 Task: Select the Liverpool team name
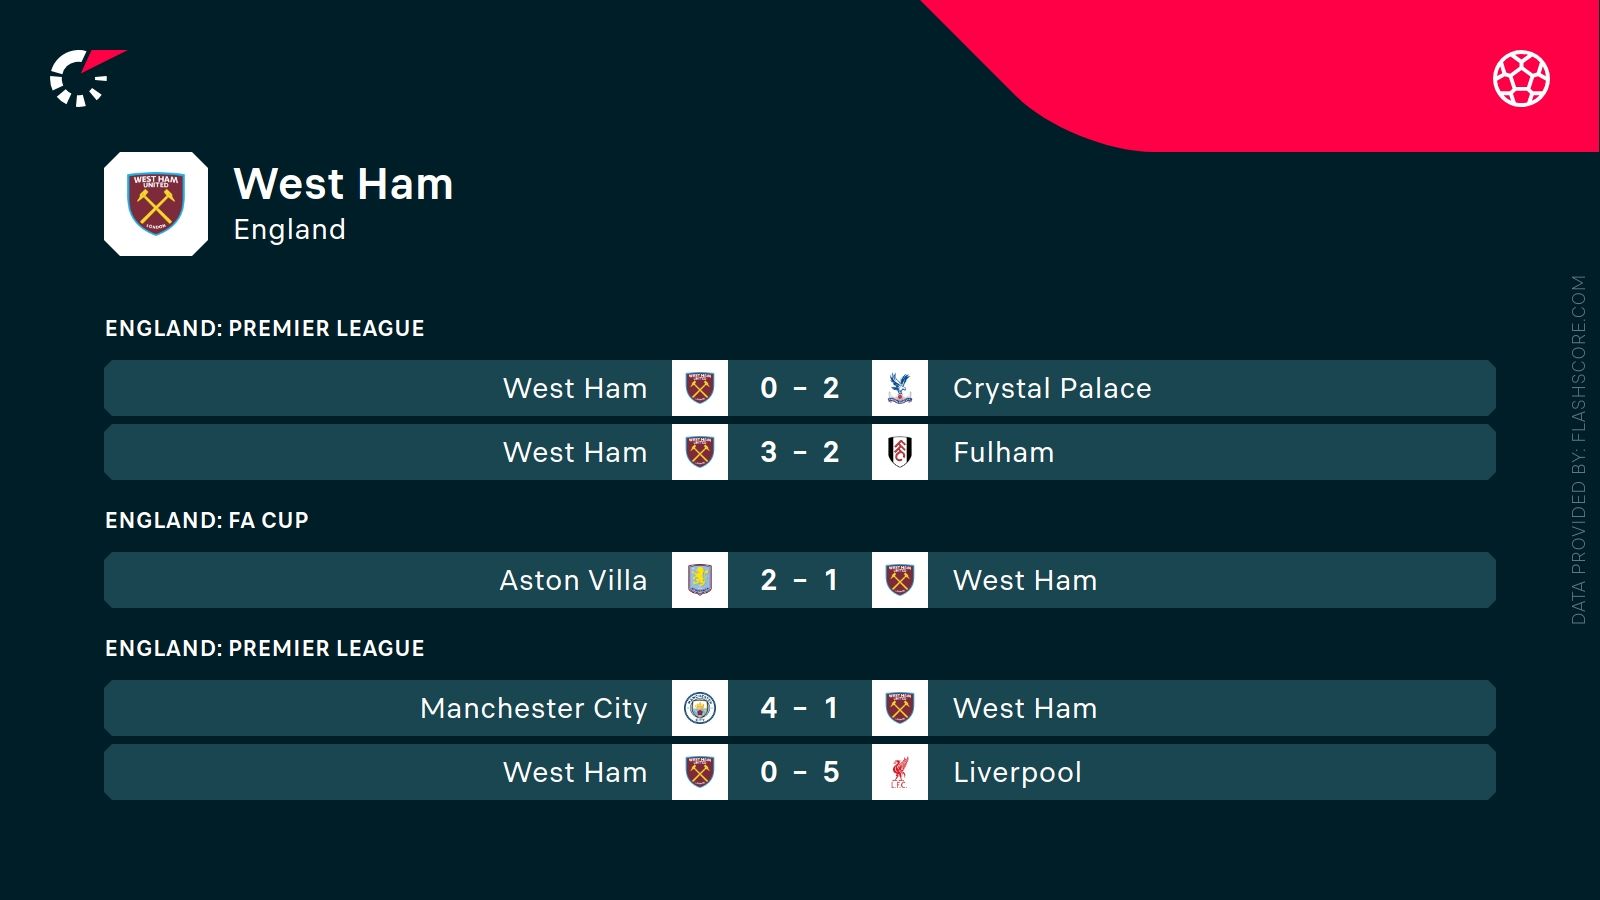tap(1017, 772)
